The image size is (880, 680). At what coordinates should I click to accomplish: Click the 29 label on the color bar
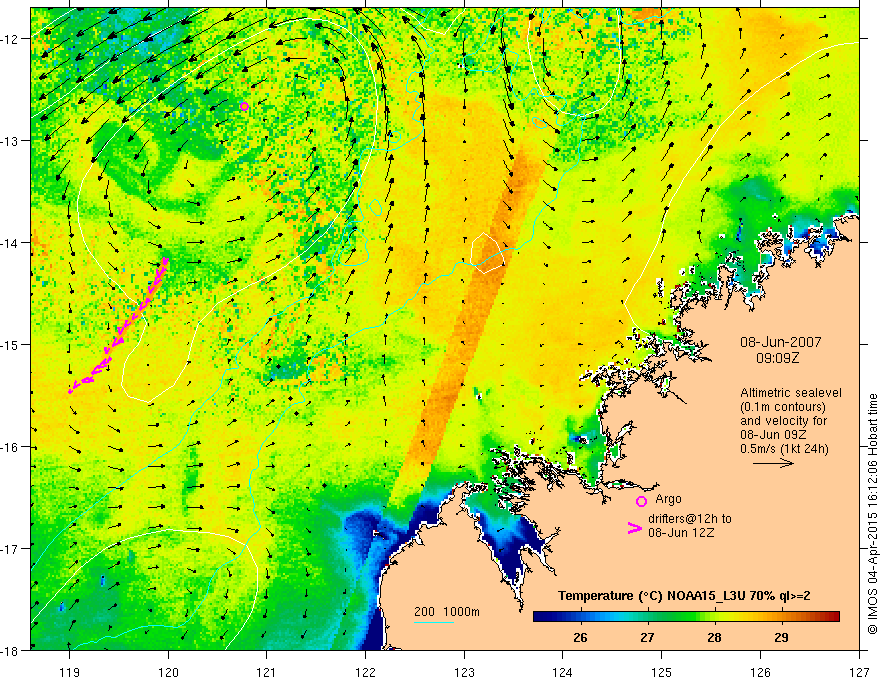coord(781,638)
